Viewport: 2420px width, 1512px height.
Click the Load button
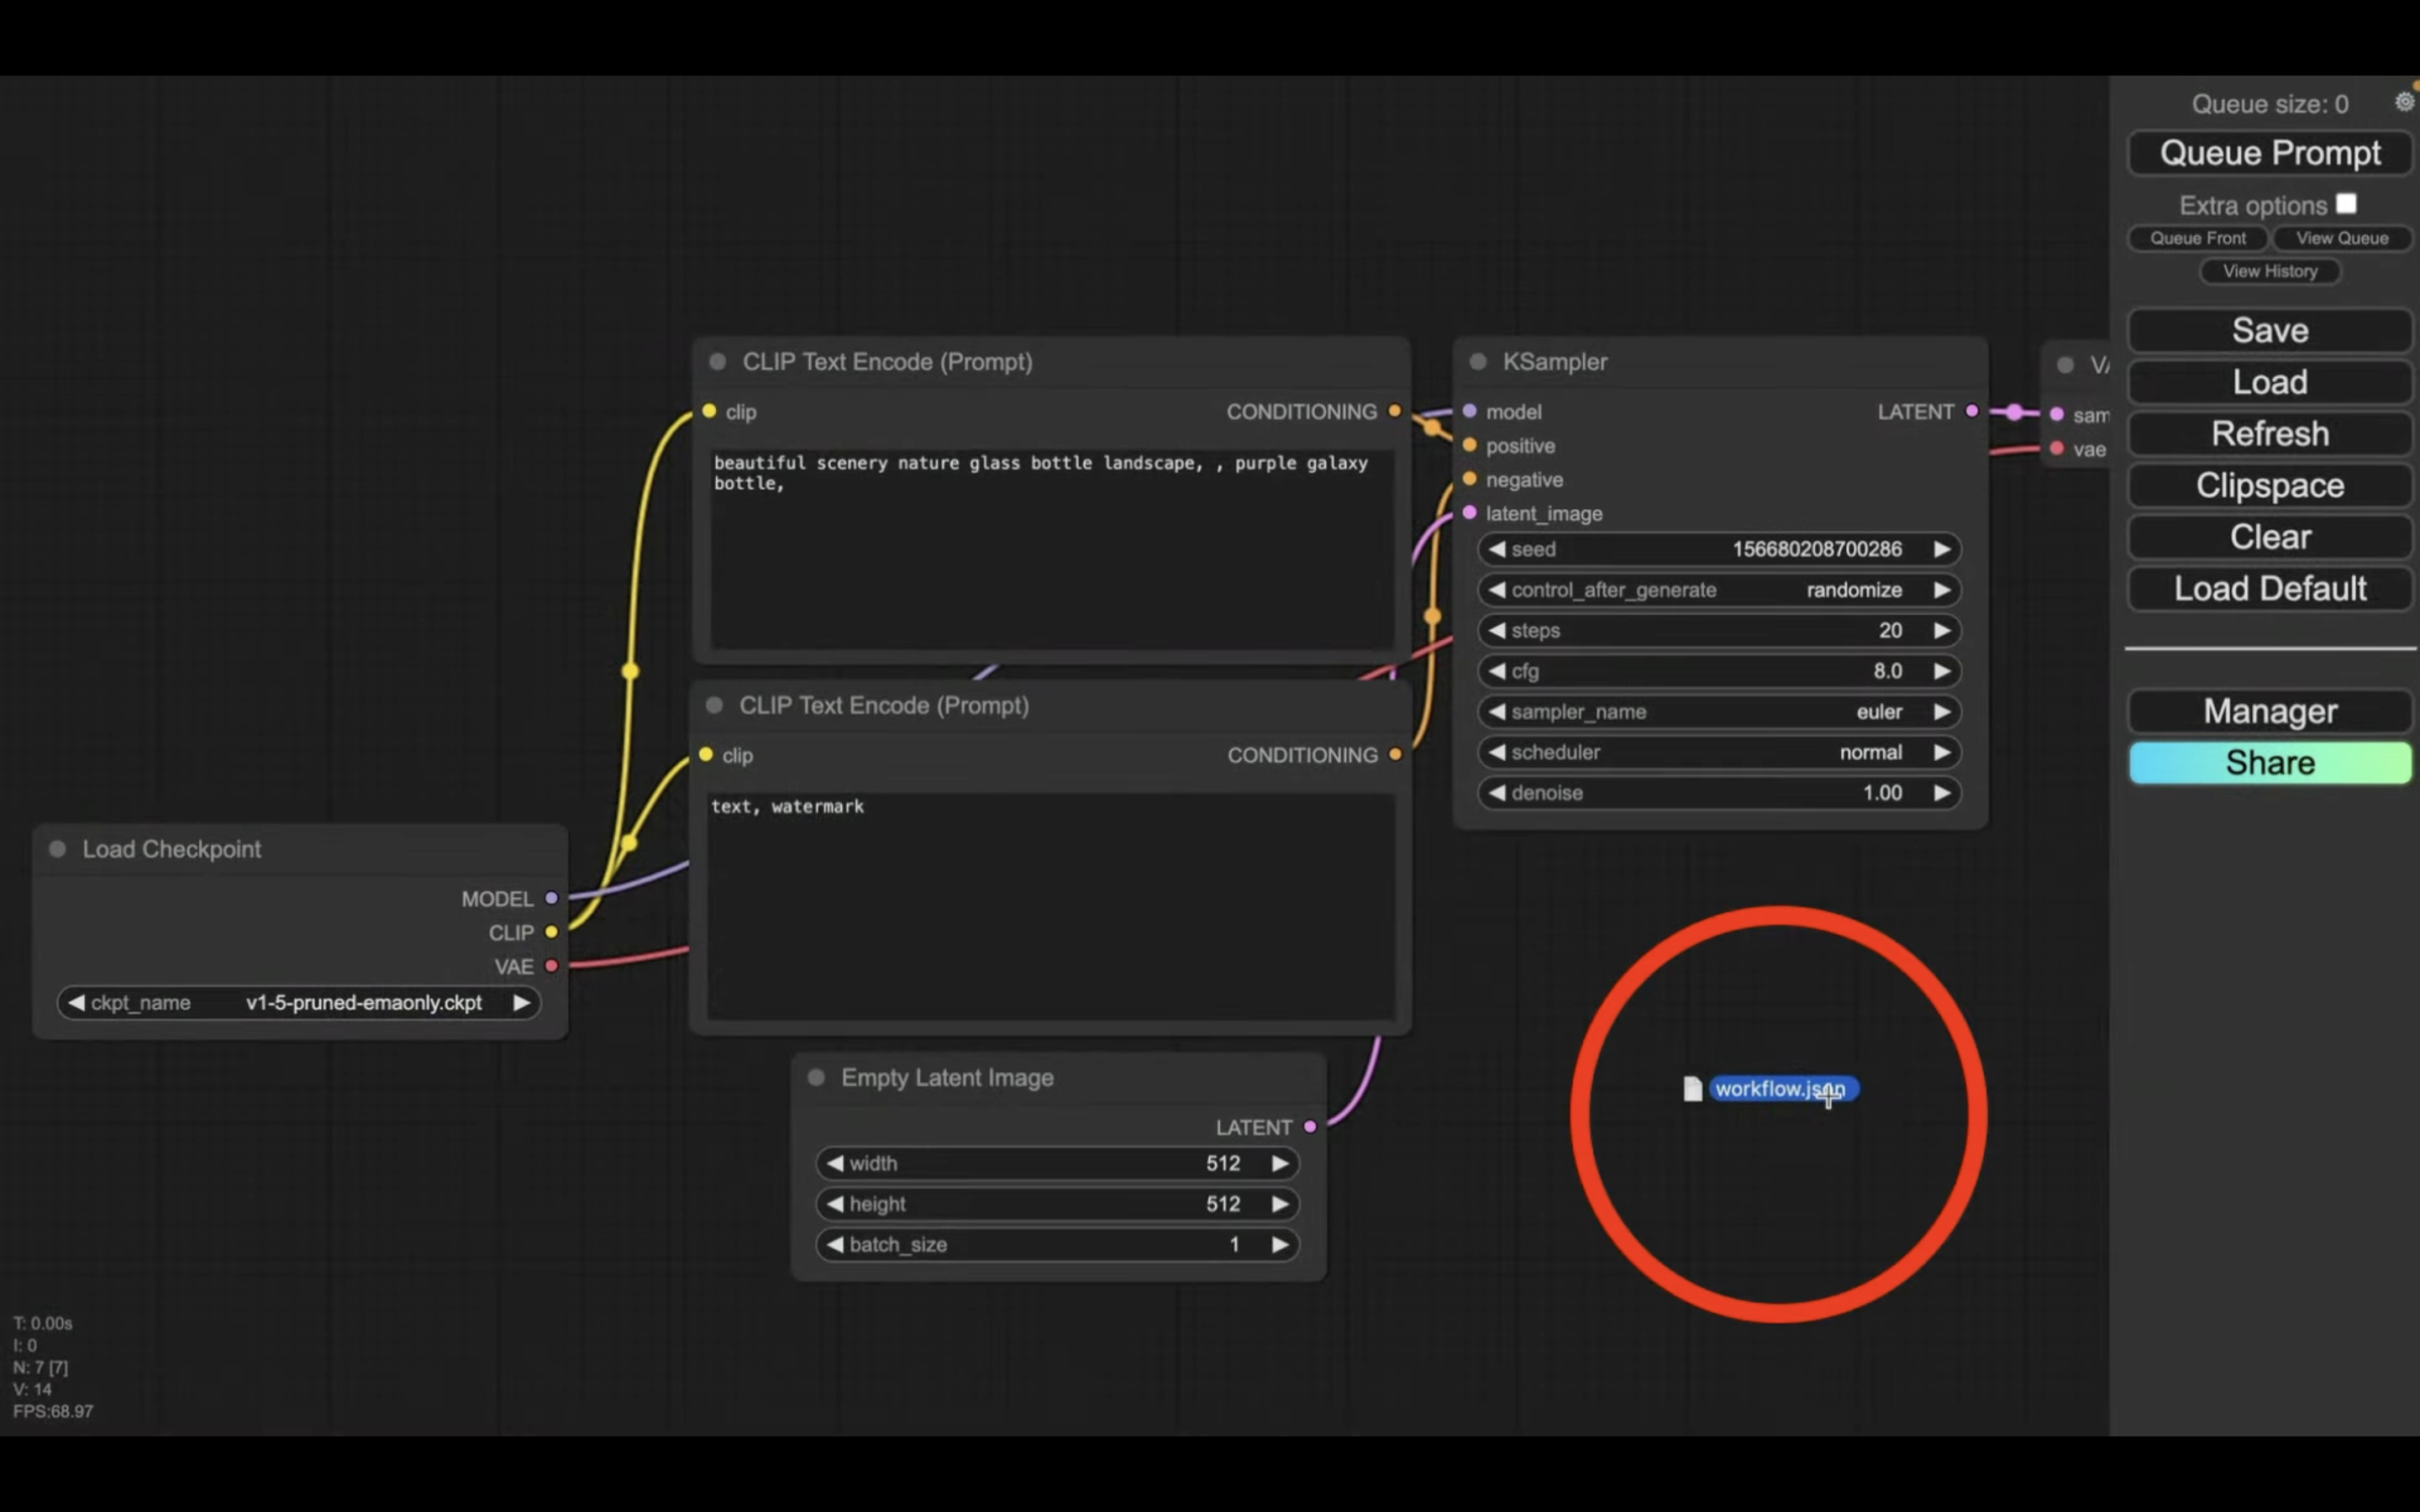(x=2270, y=382)
